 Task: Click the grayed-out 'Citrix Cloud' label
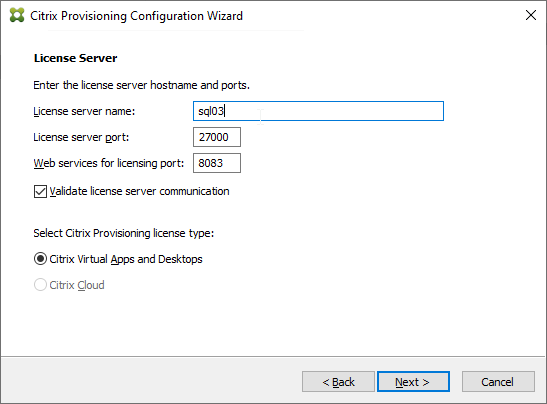click(x=77, y=285)
